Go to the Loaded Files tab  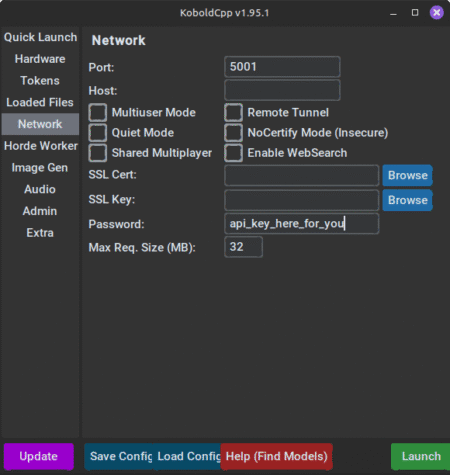point(40,102)
